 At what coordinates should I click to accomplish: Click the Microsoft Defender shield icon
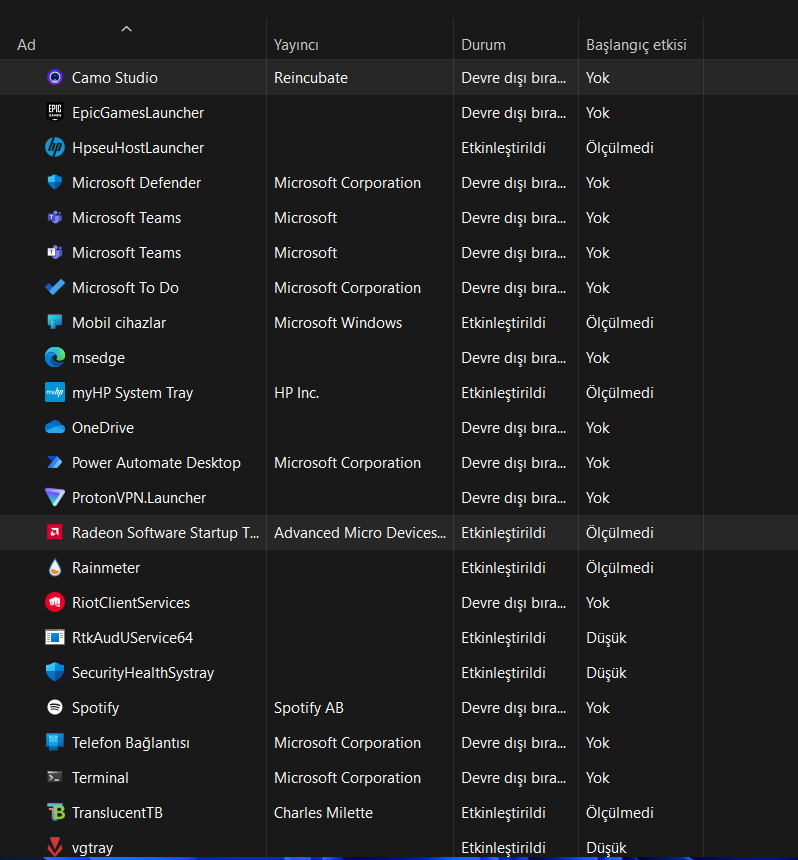[x=55, y=183]
